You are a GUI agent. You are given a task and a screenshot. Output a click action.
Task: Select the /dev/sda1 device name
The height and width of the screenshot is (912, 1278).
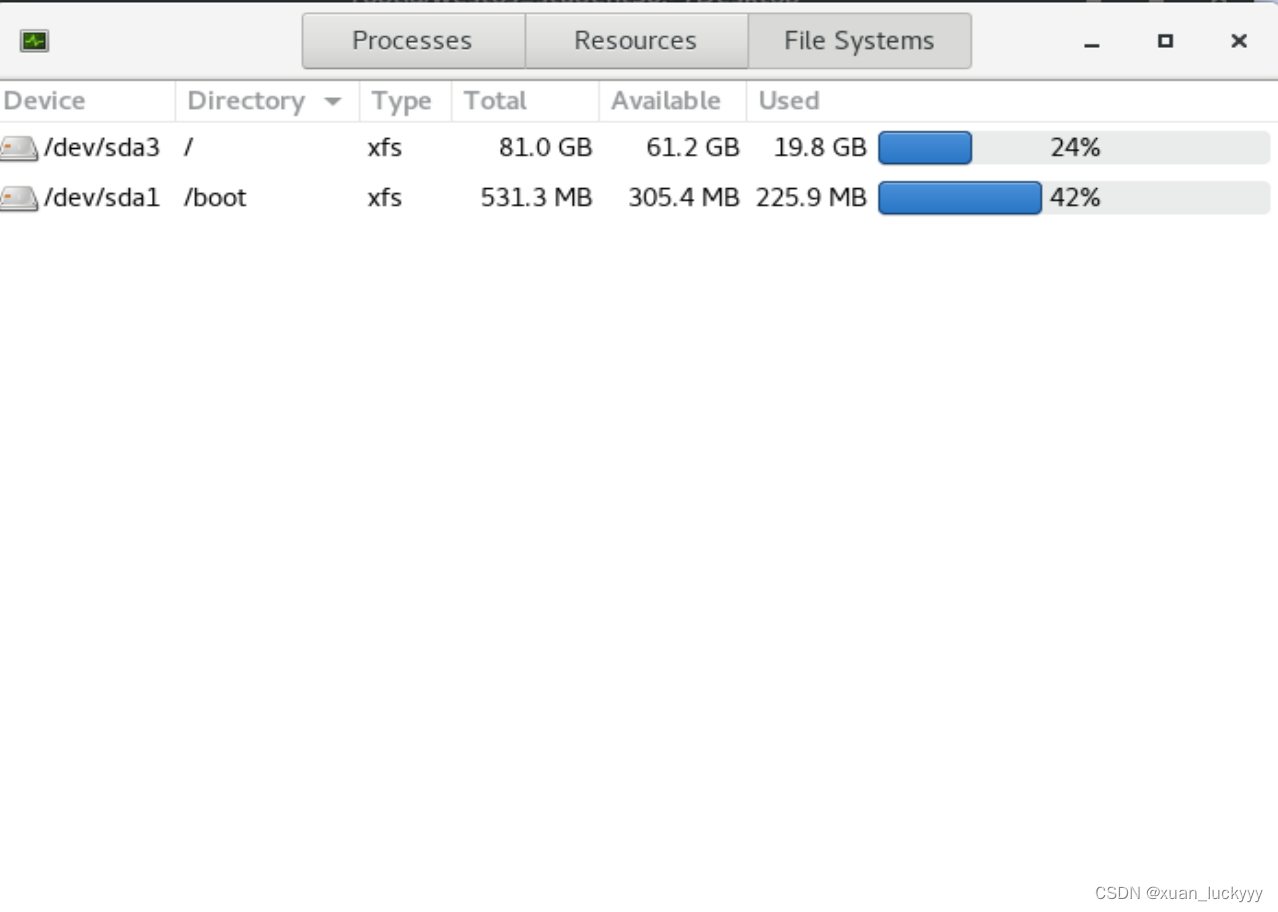click(102, 198)
